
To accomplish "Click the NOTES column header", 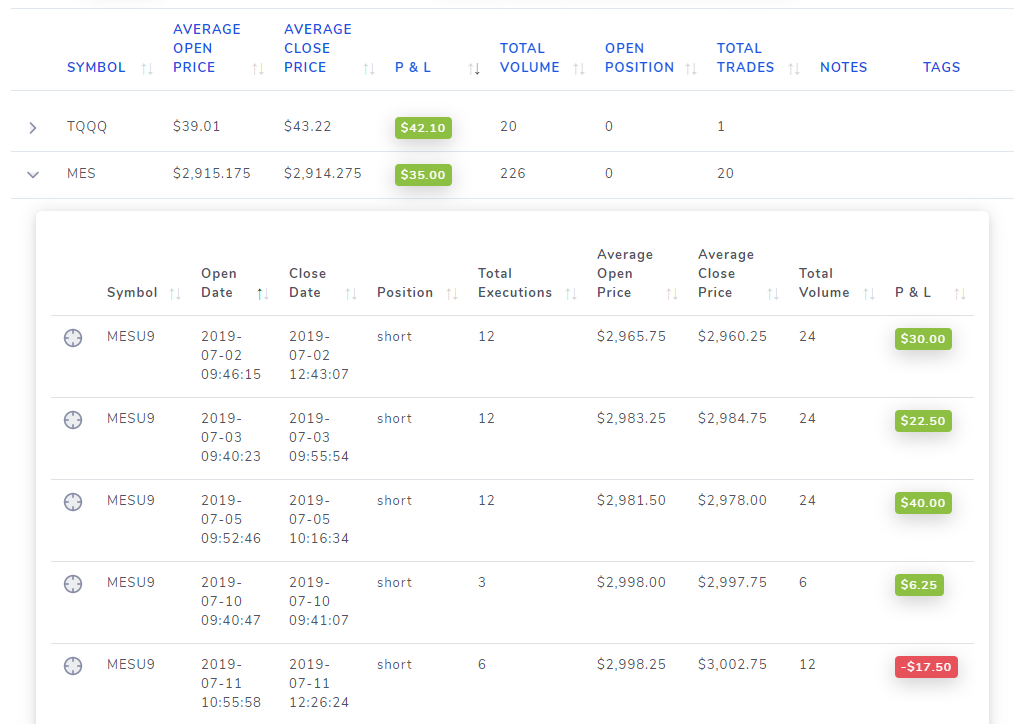I will point(843,68).
